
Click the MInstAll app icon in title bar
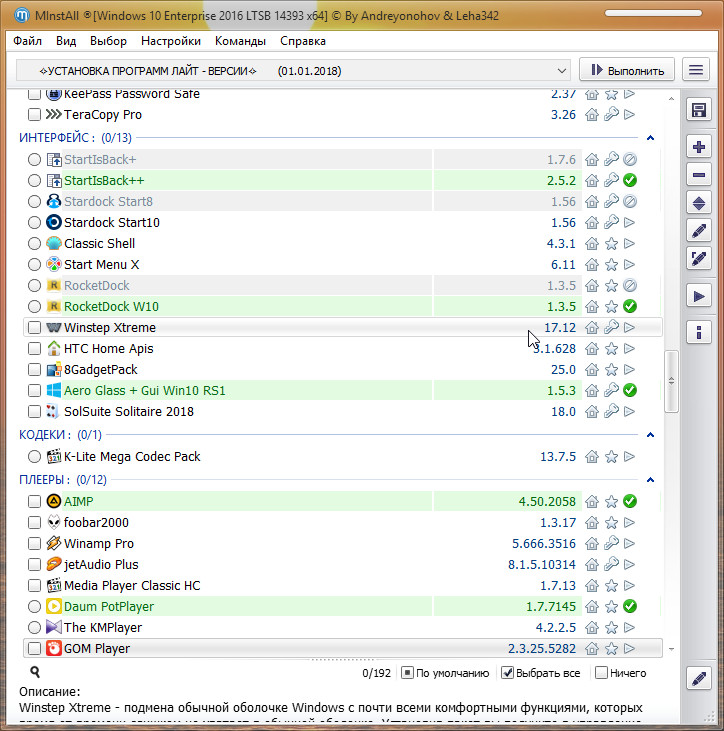21,15
